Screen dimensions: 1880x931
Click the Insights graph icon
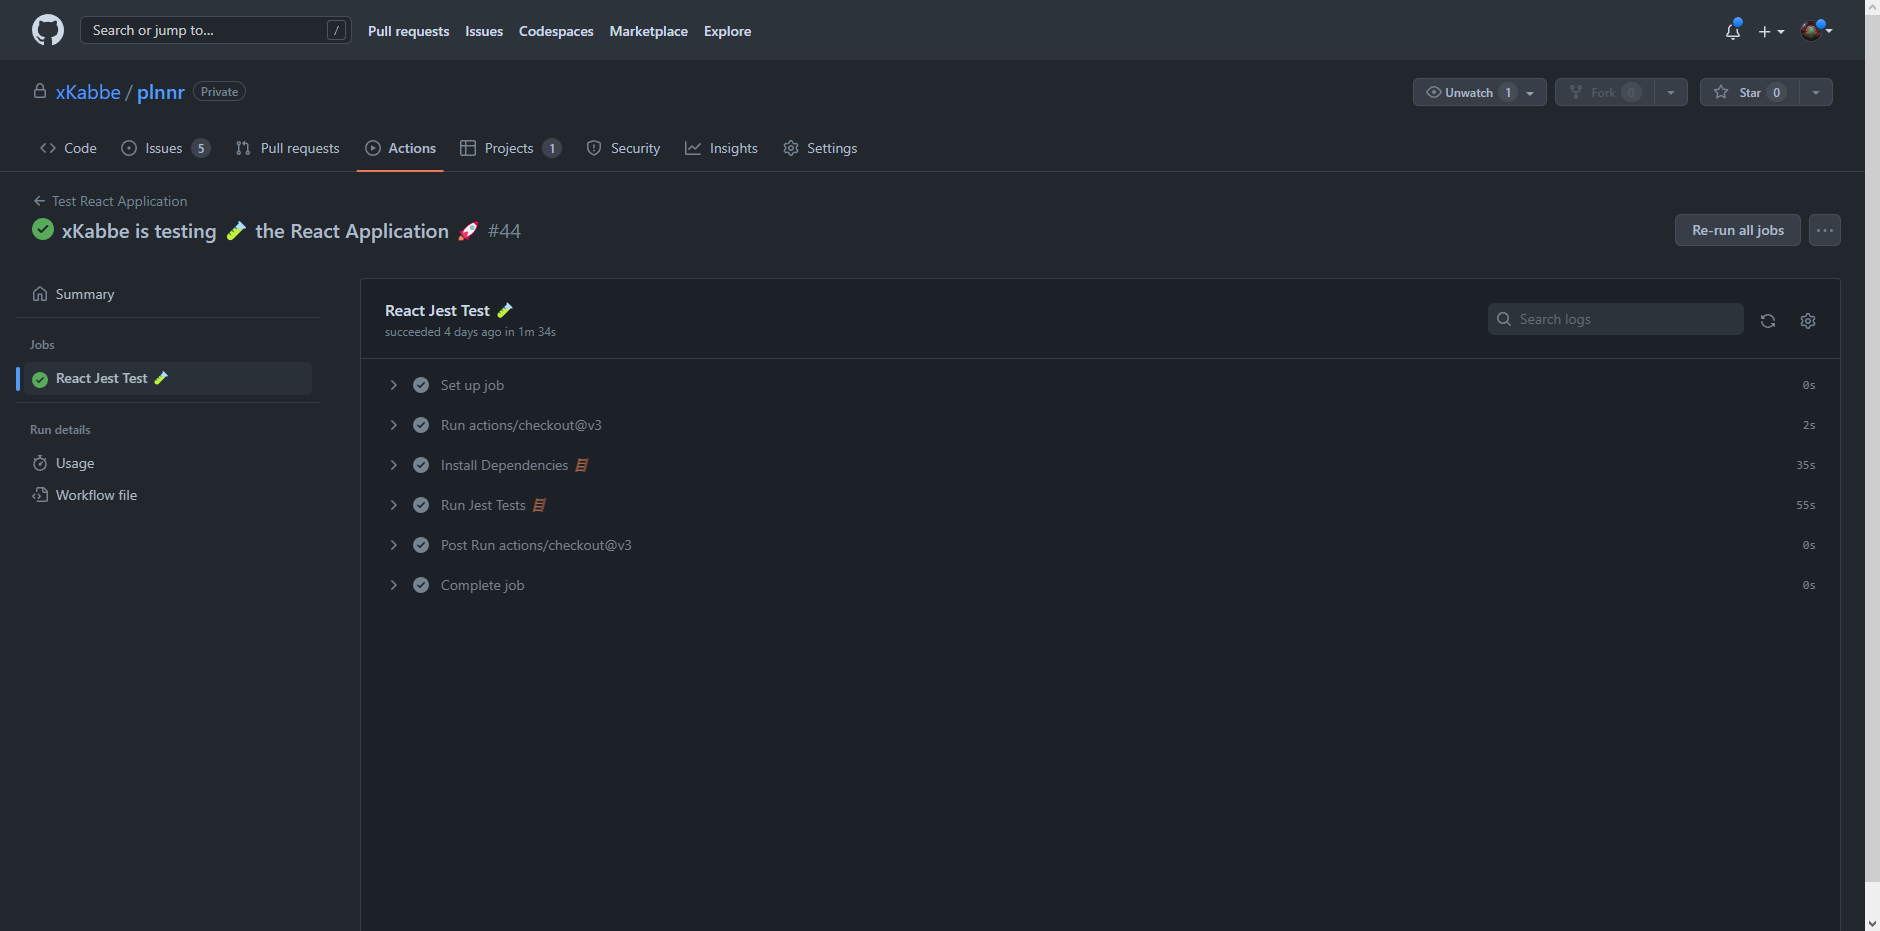pyautogui.click(x=693, y=148)
